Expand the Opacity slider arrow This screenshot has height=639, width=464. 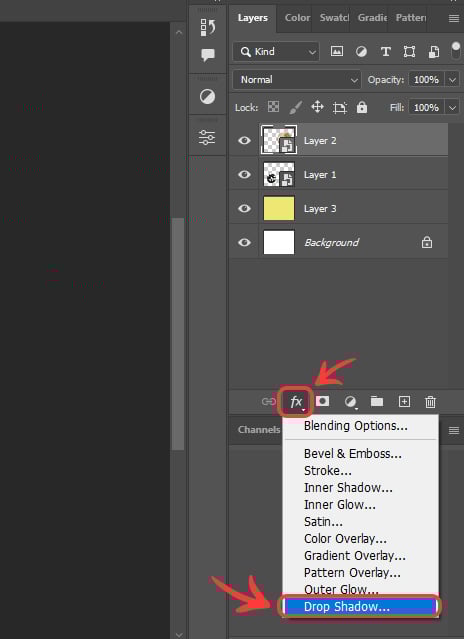452,79
